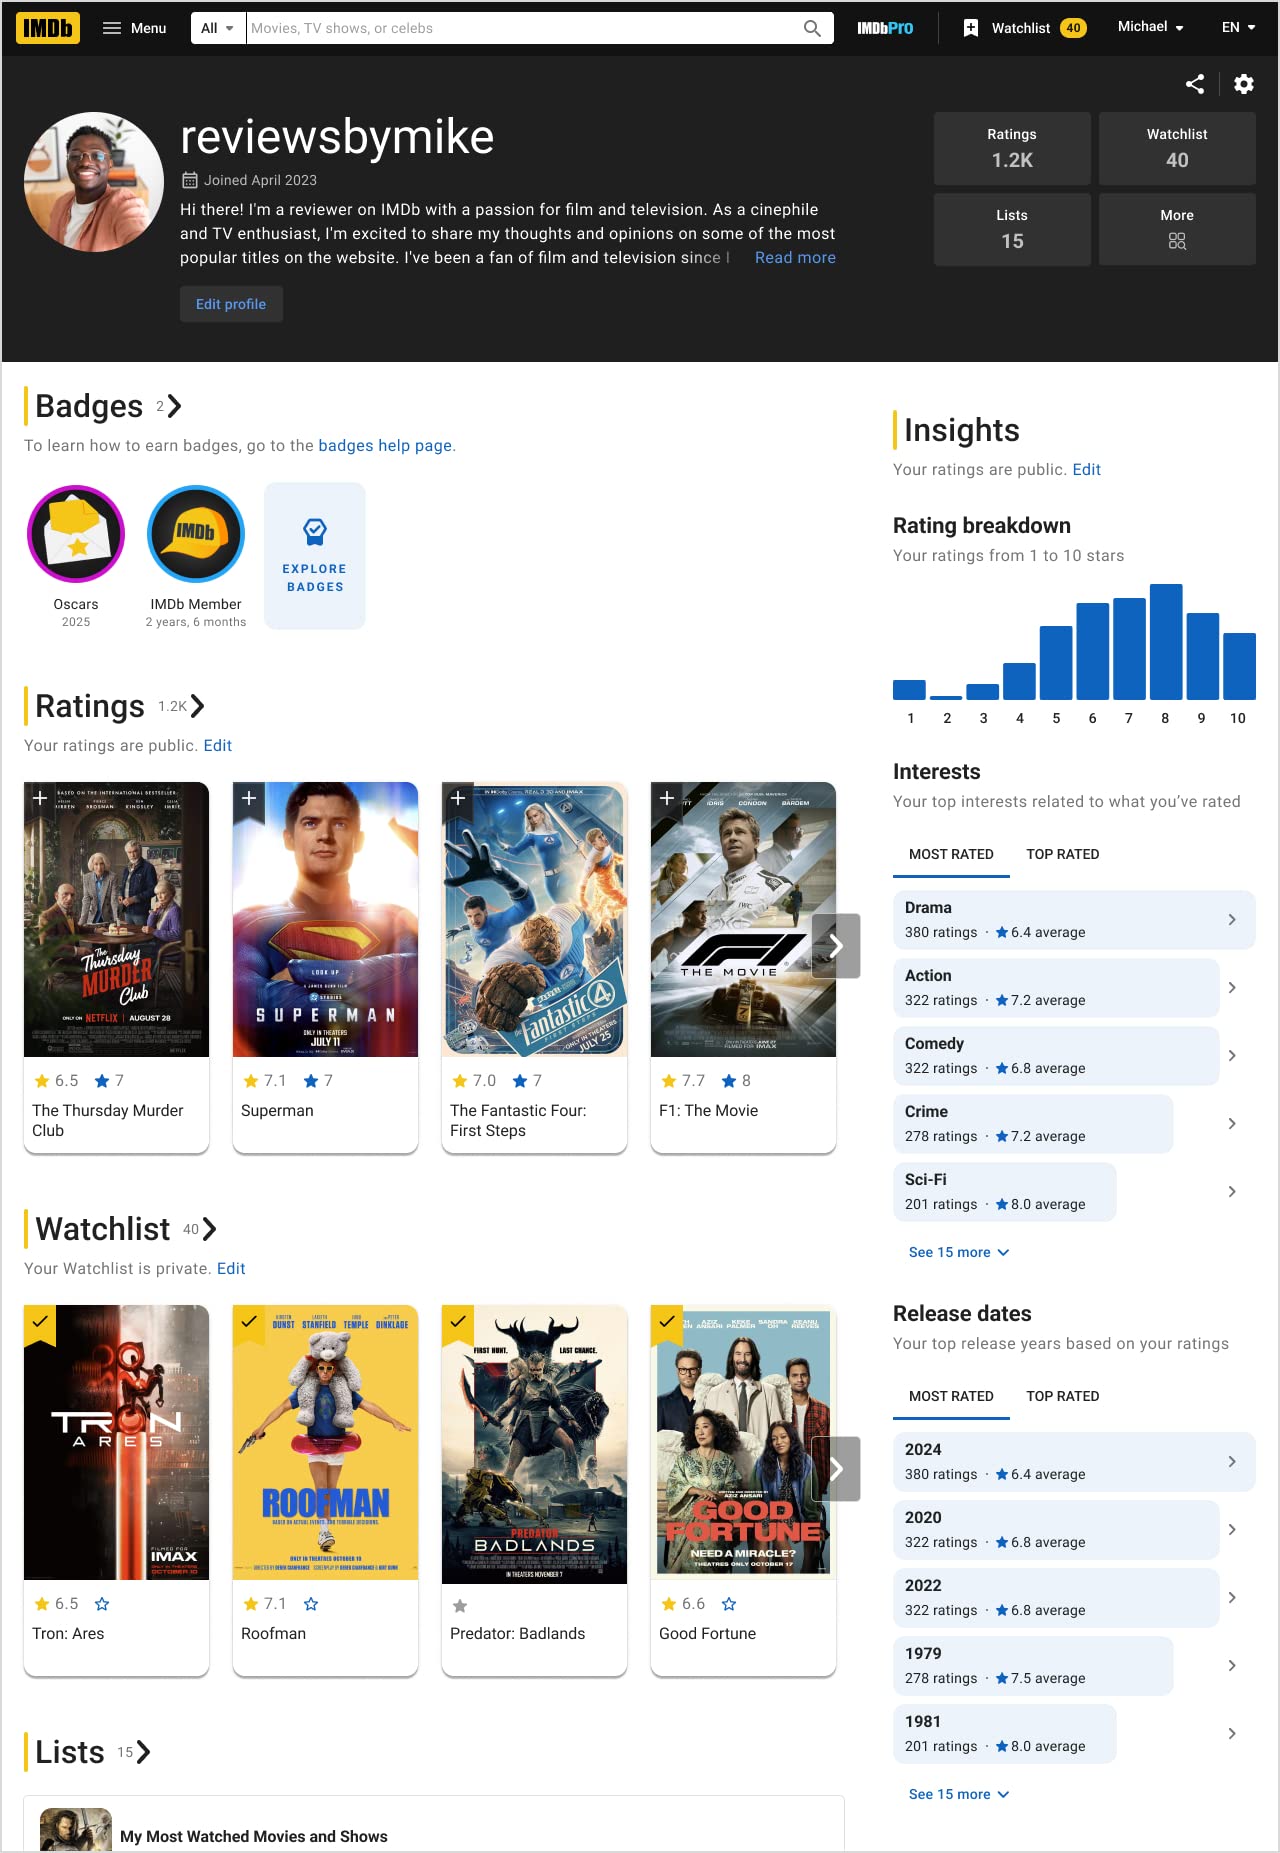
Task: Click the search magnifier icon
Action: tap(812, 28)
